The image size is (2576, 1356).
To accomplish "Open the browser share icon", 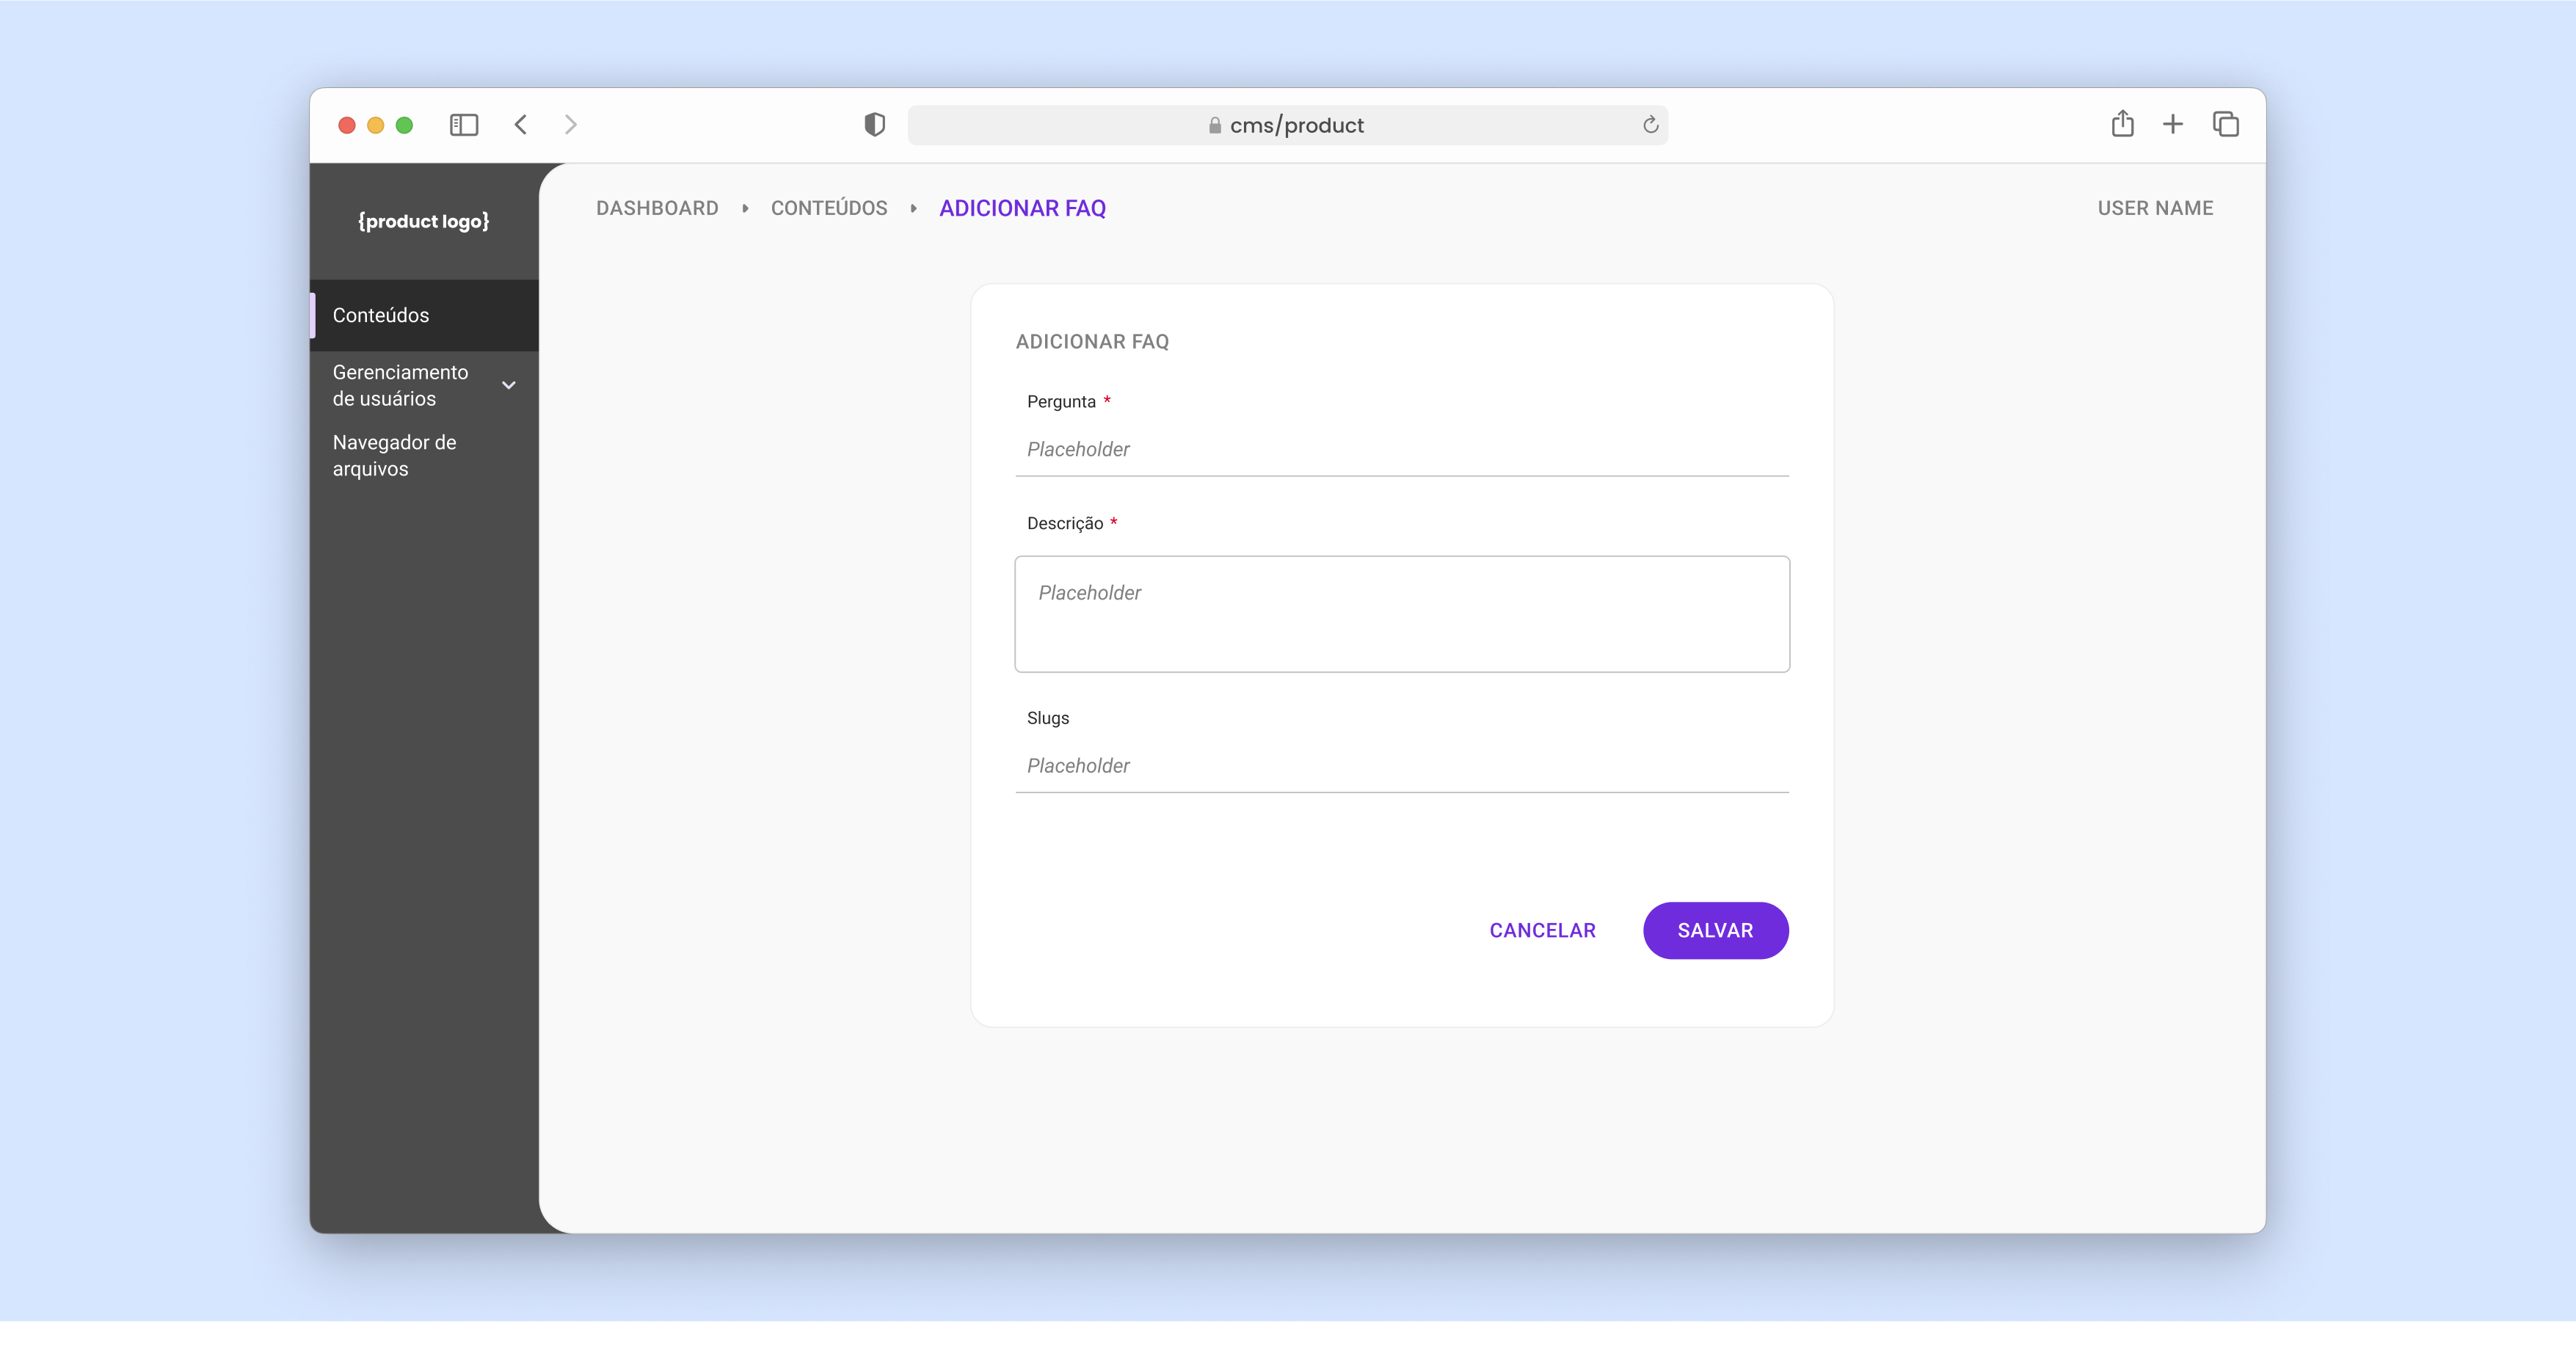I will pyautogui.click(x=2122, y=124).
